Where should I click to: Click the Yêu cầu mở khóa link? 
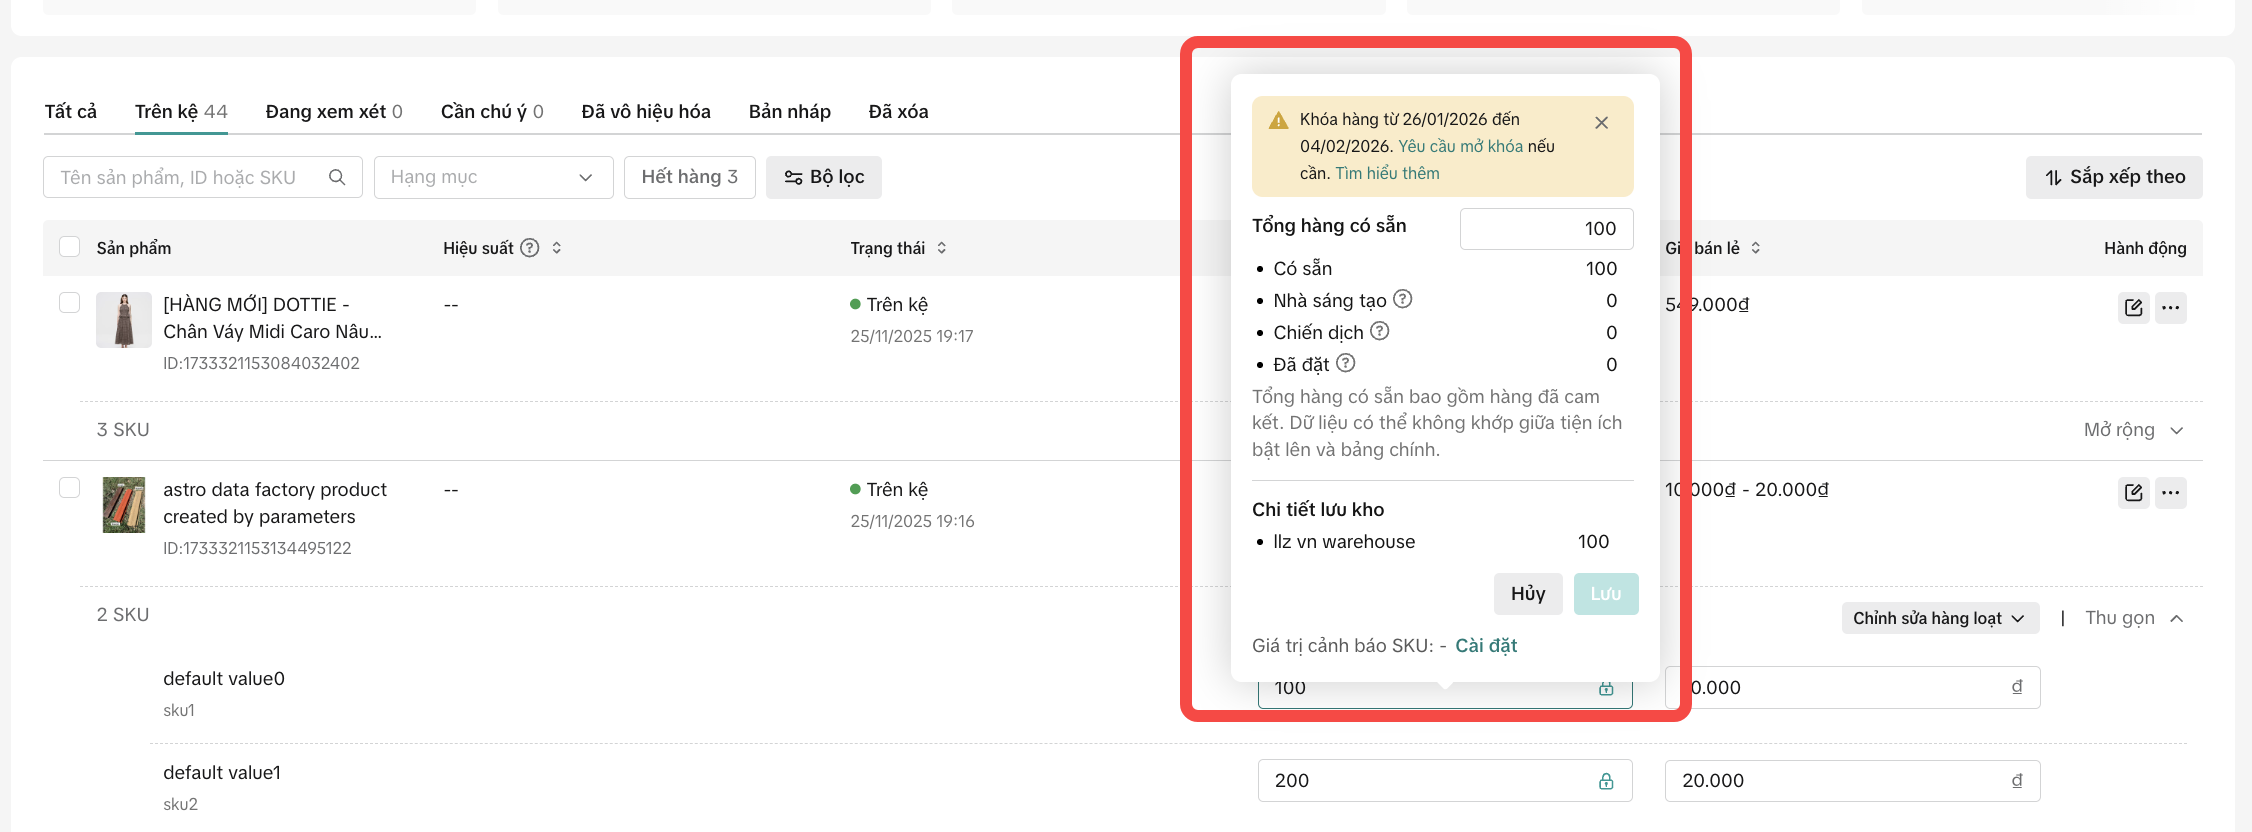[x=1460, y=146]
